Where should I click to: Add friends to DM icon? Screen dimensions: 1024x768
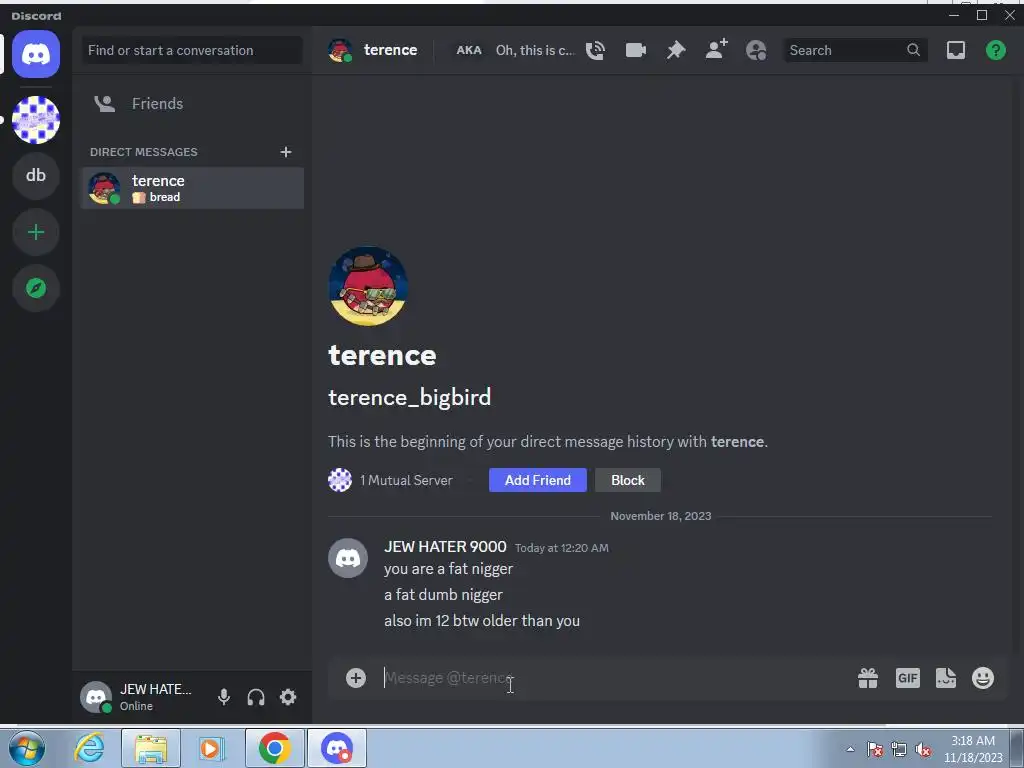coord(716,50)
